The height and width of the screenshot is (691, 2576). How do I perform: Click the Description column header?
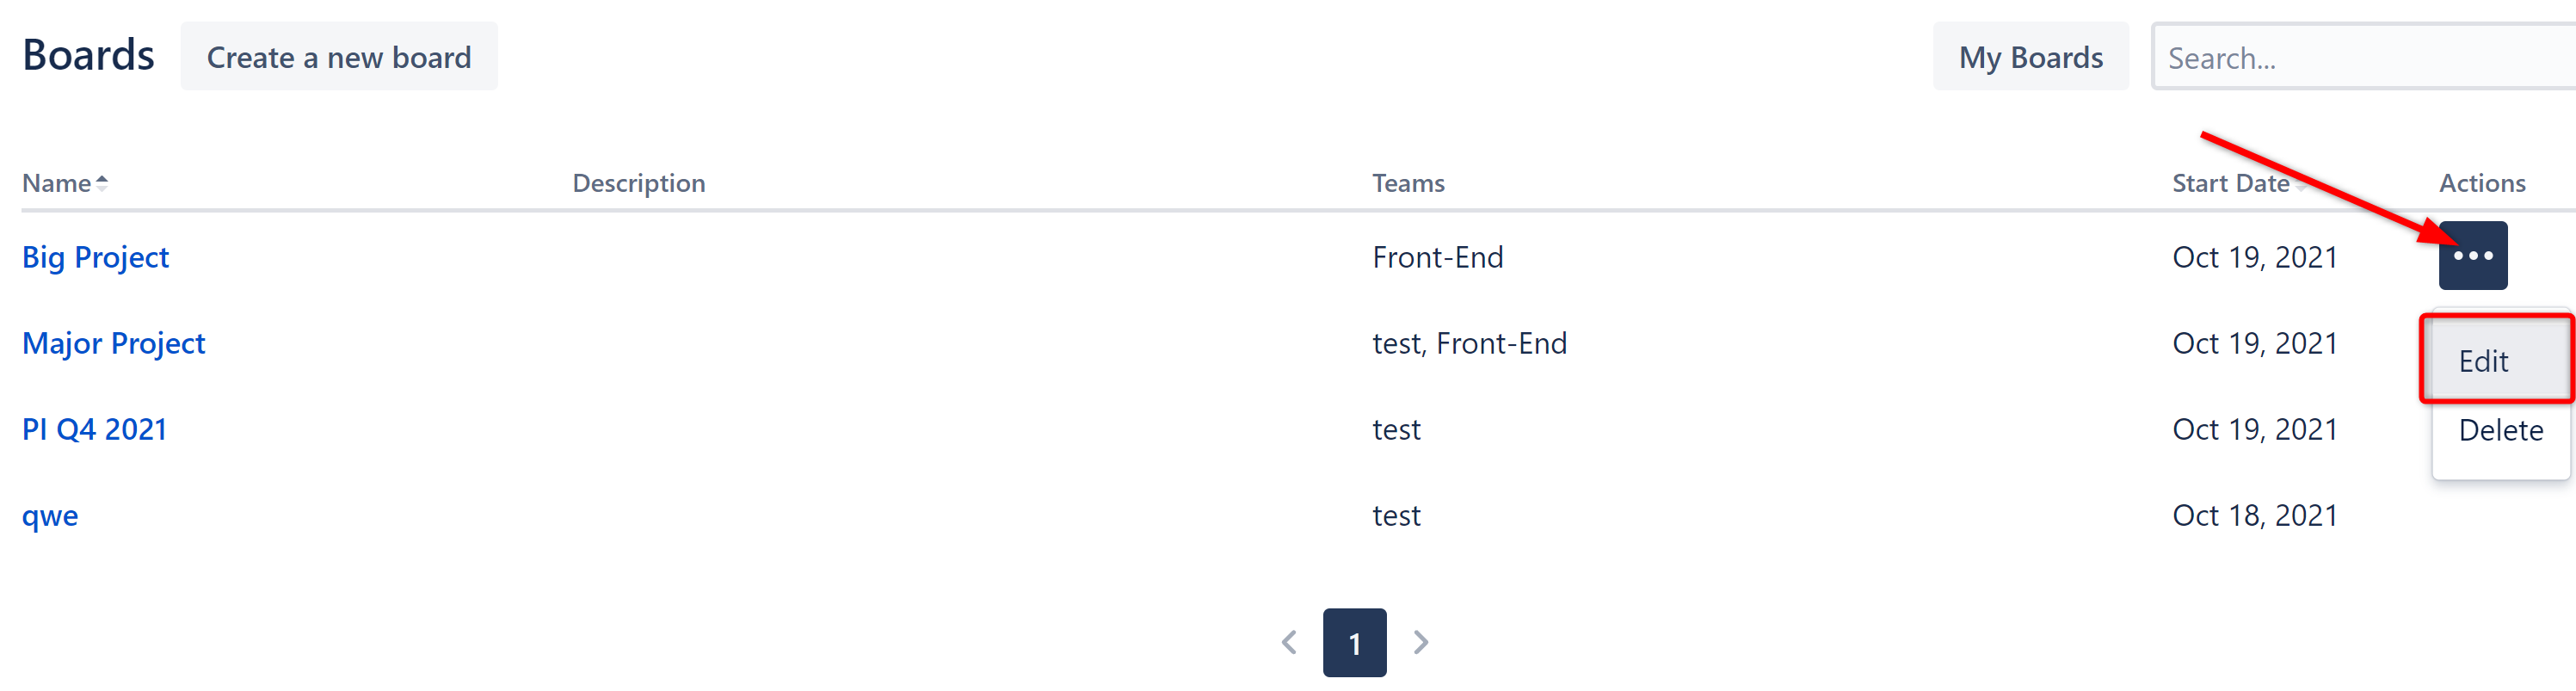(638, 184)
